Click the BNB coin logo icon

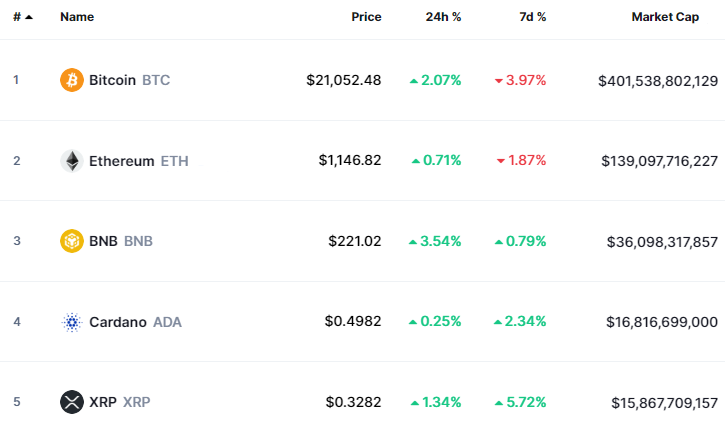[x=72, y=241]
